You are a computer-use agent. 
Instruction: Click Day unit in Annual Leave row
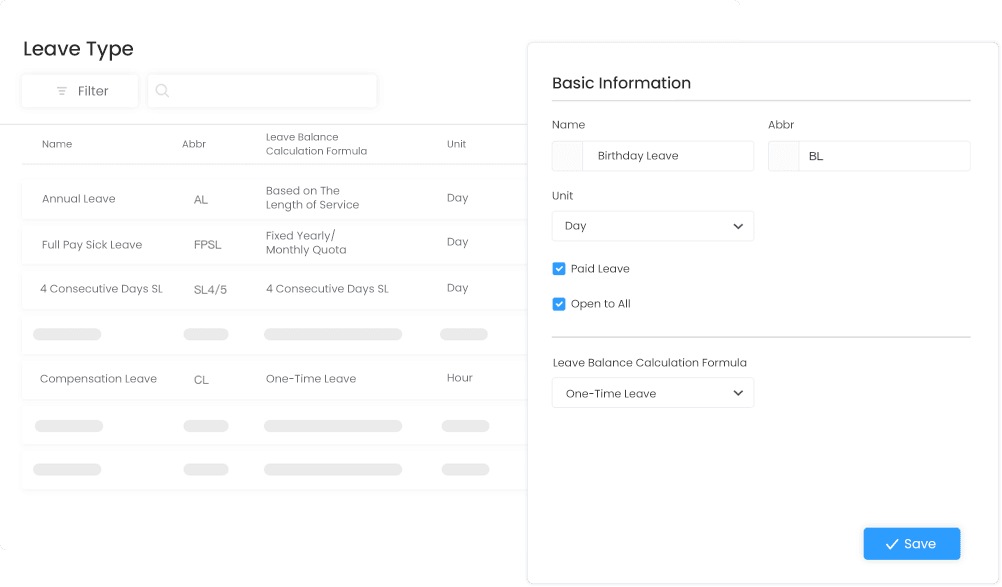458,198
